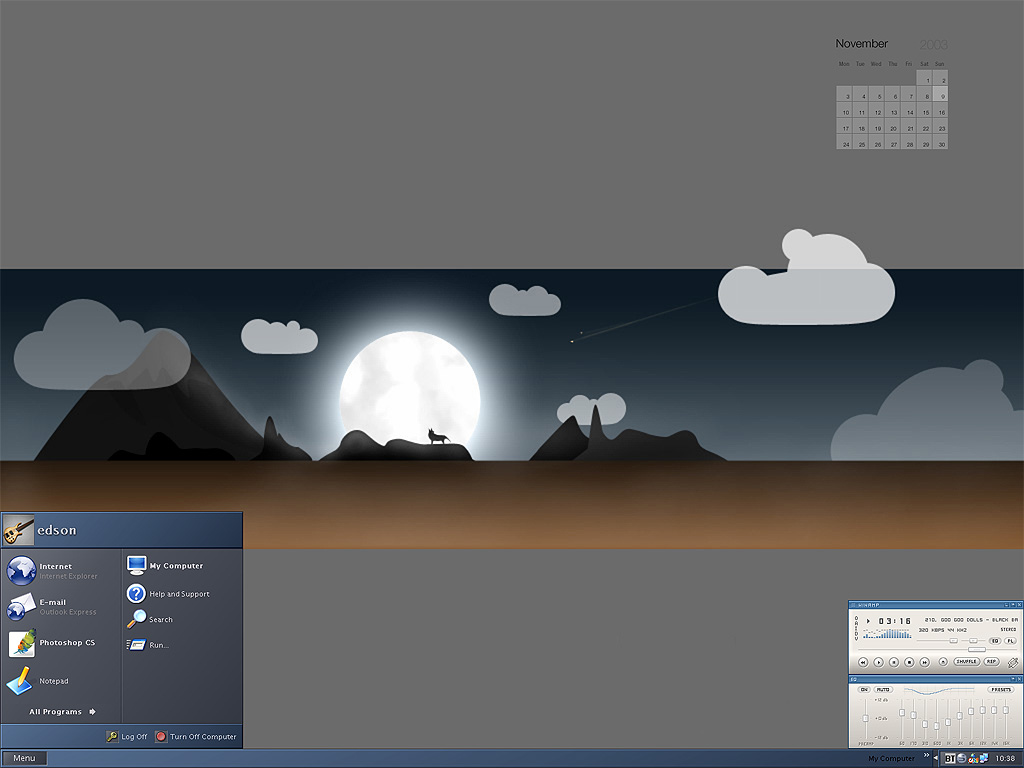
Task: Click the Winamp seek bar handle
Action: 977,650
